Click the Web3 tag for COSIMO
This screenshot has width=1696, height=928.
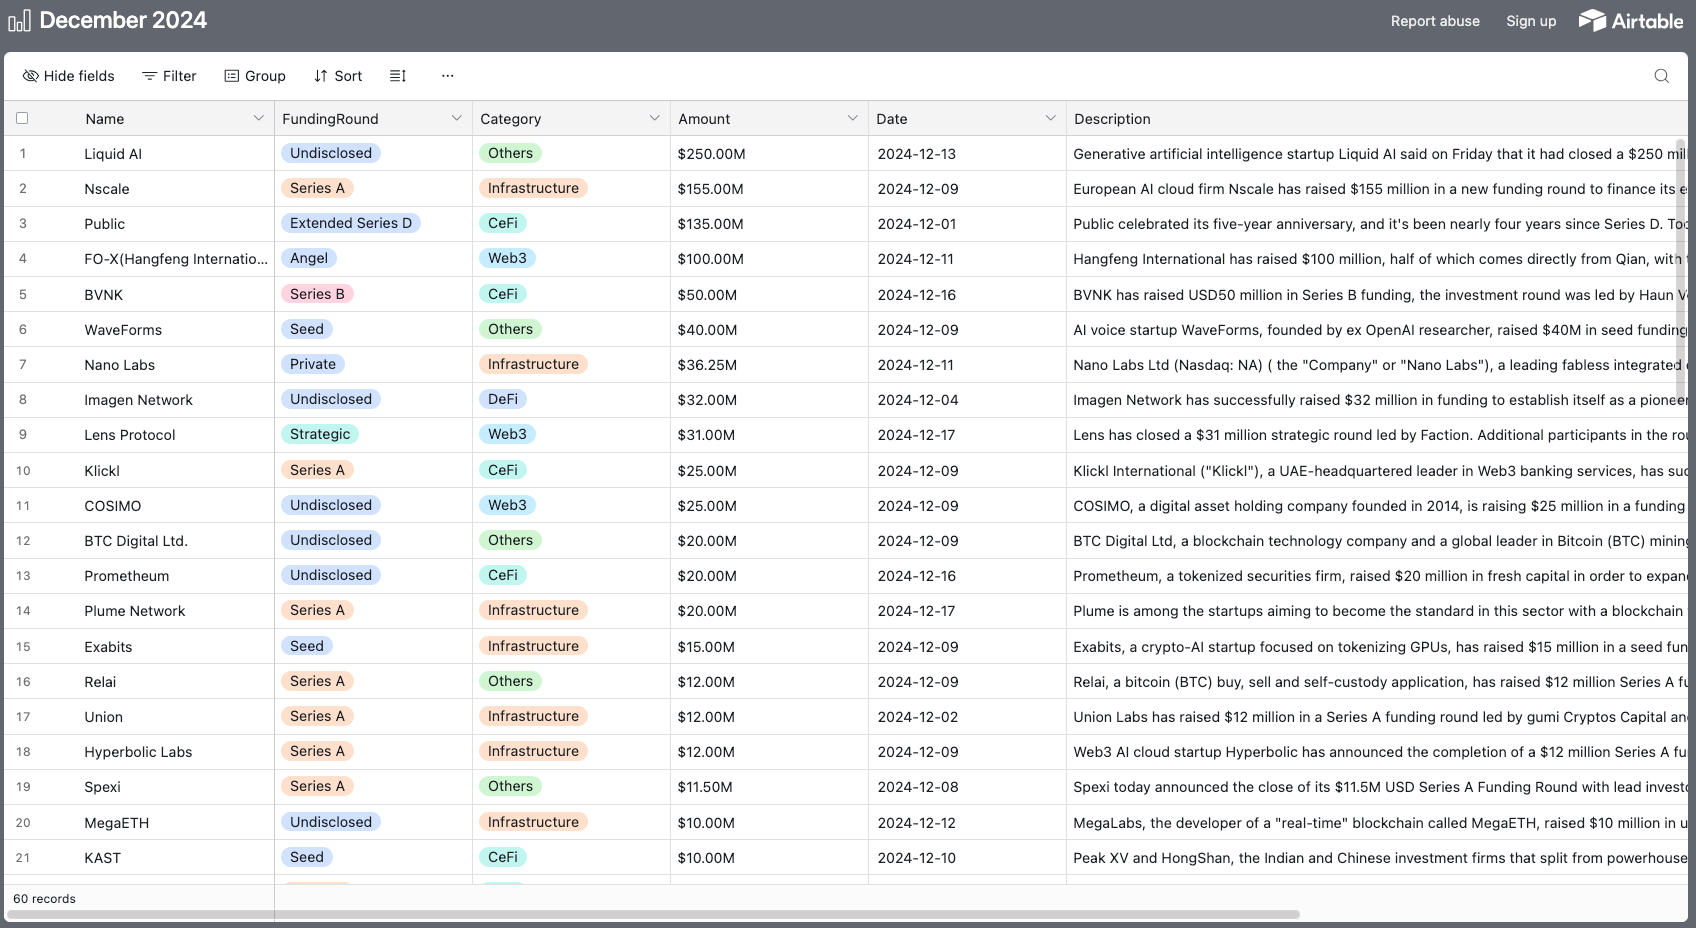pyautogui.click(x=507, y=505)
